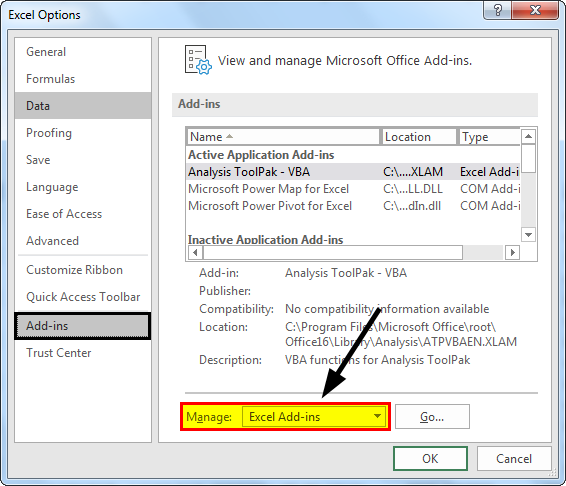
Task: Sort add-ins by Location column header
Action: point(419,137)
